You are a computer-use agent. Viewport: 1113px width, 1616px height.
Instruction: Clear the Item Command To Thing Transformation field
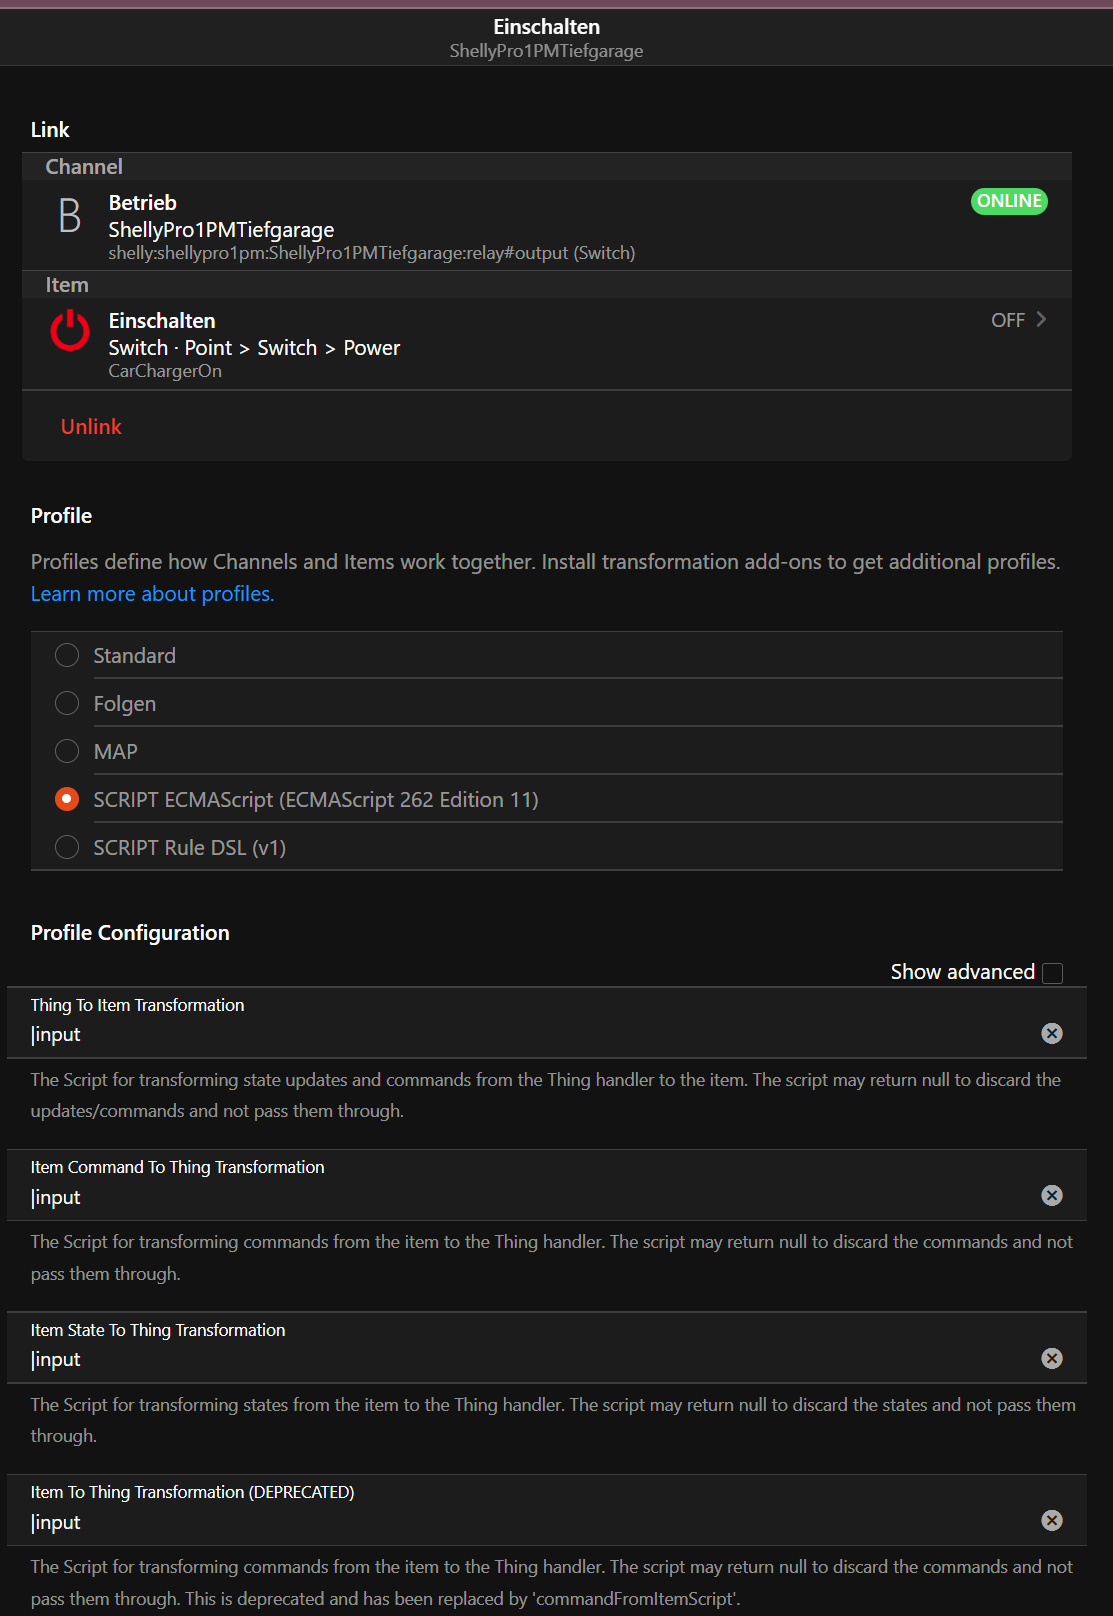tap(1051, 1196)
